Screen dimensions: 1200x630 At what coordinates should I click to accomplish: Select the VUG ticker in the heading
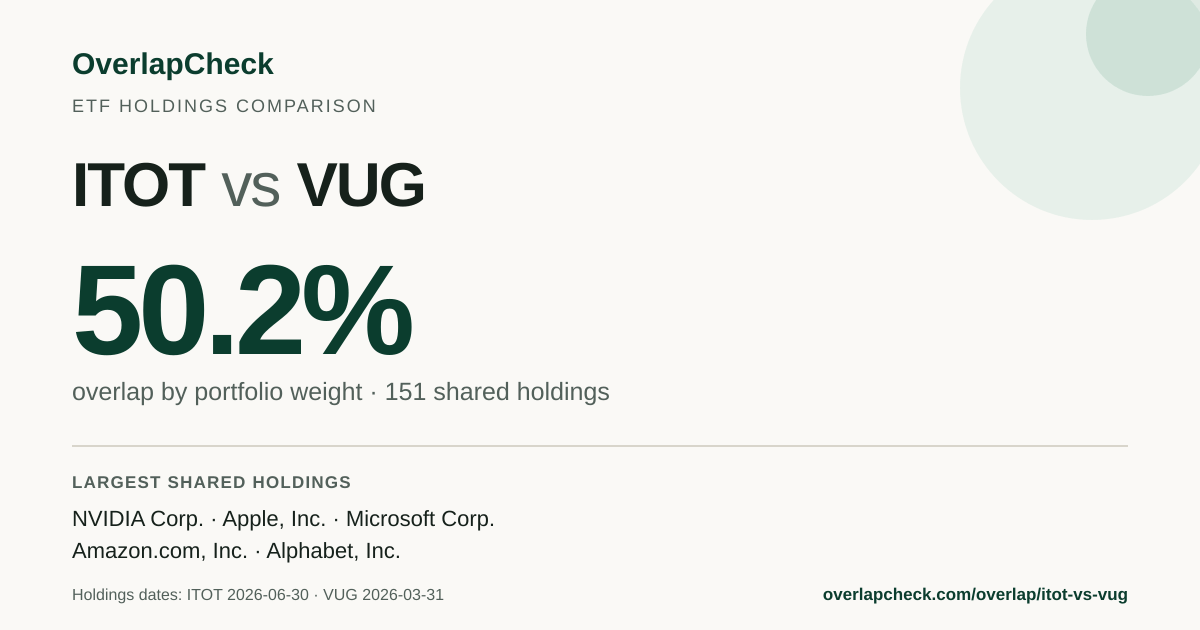click(360, 185)
